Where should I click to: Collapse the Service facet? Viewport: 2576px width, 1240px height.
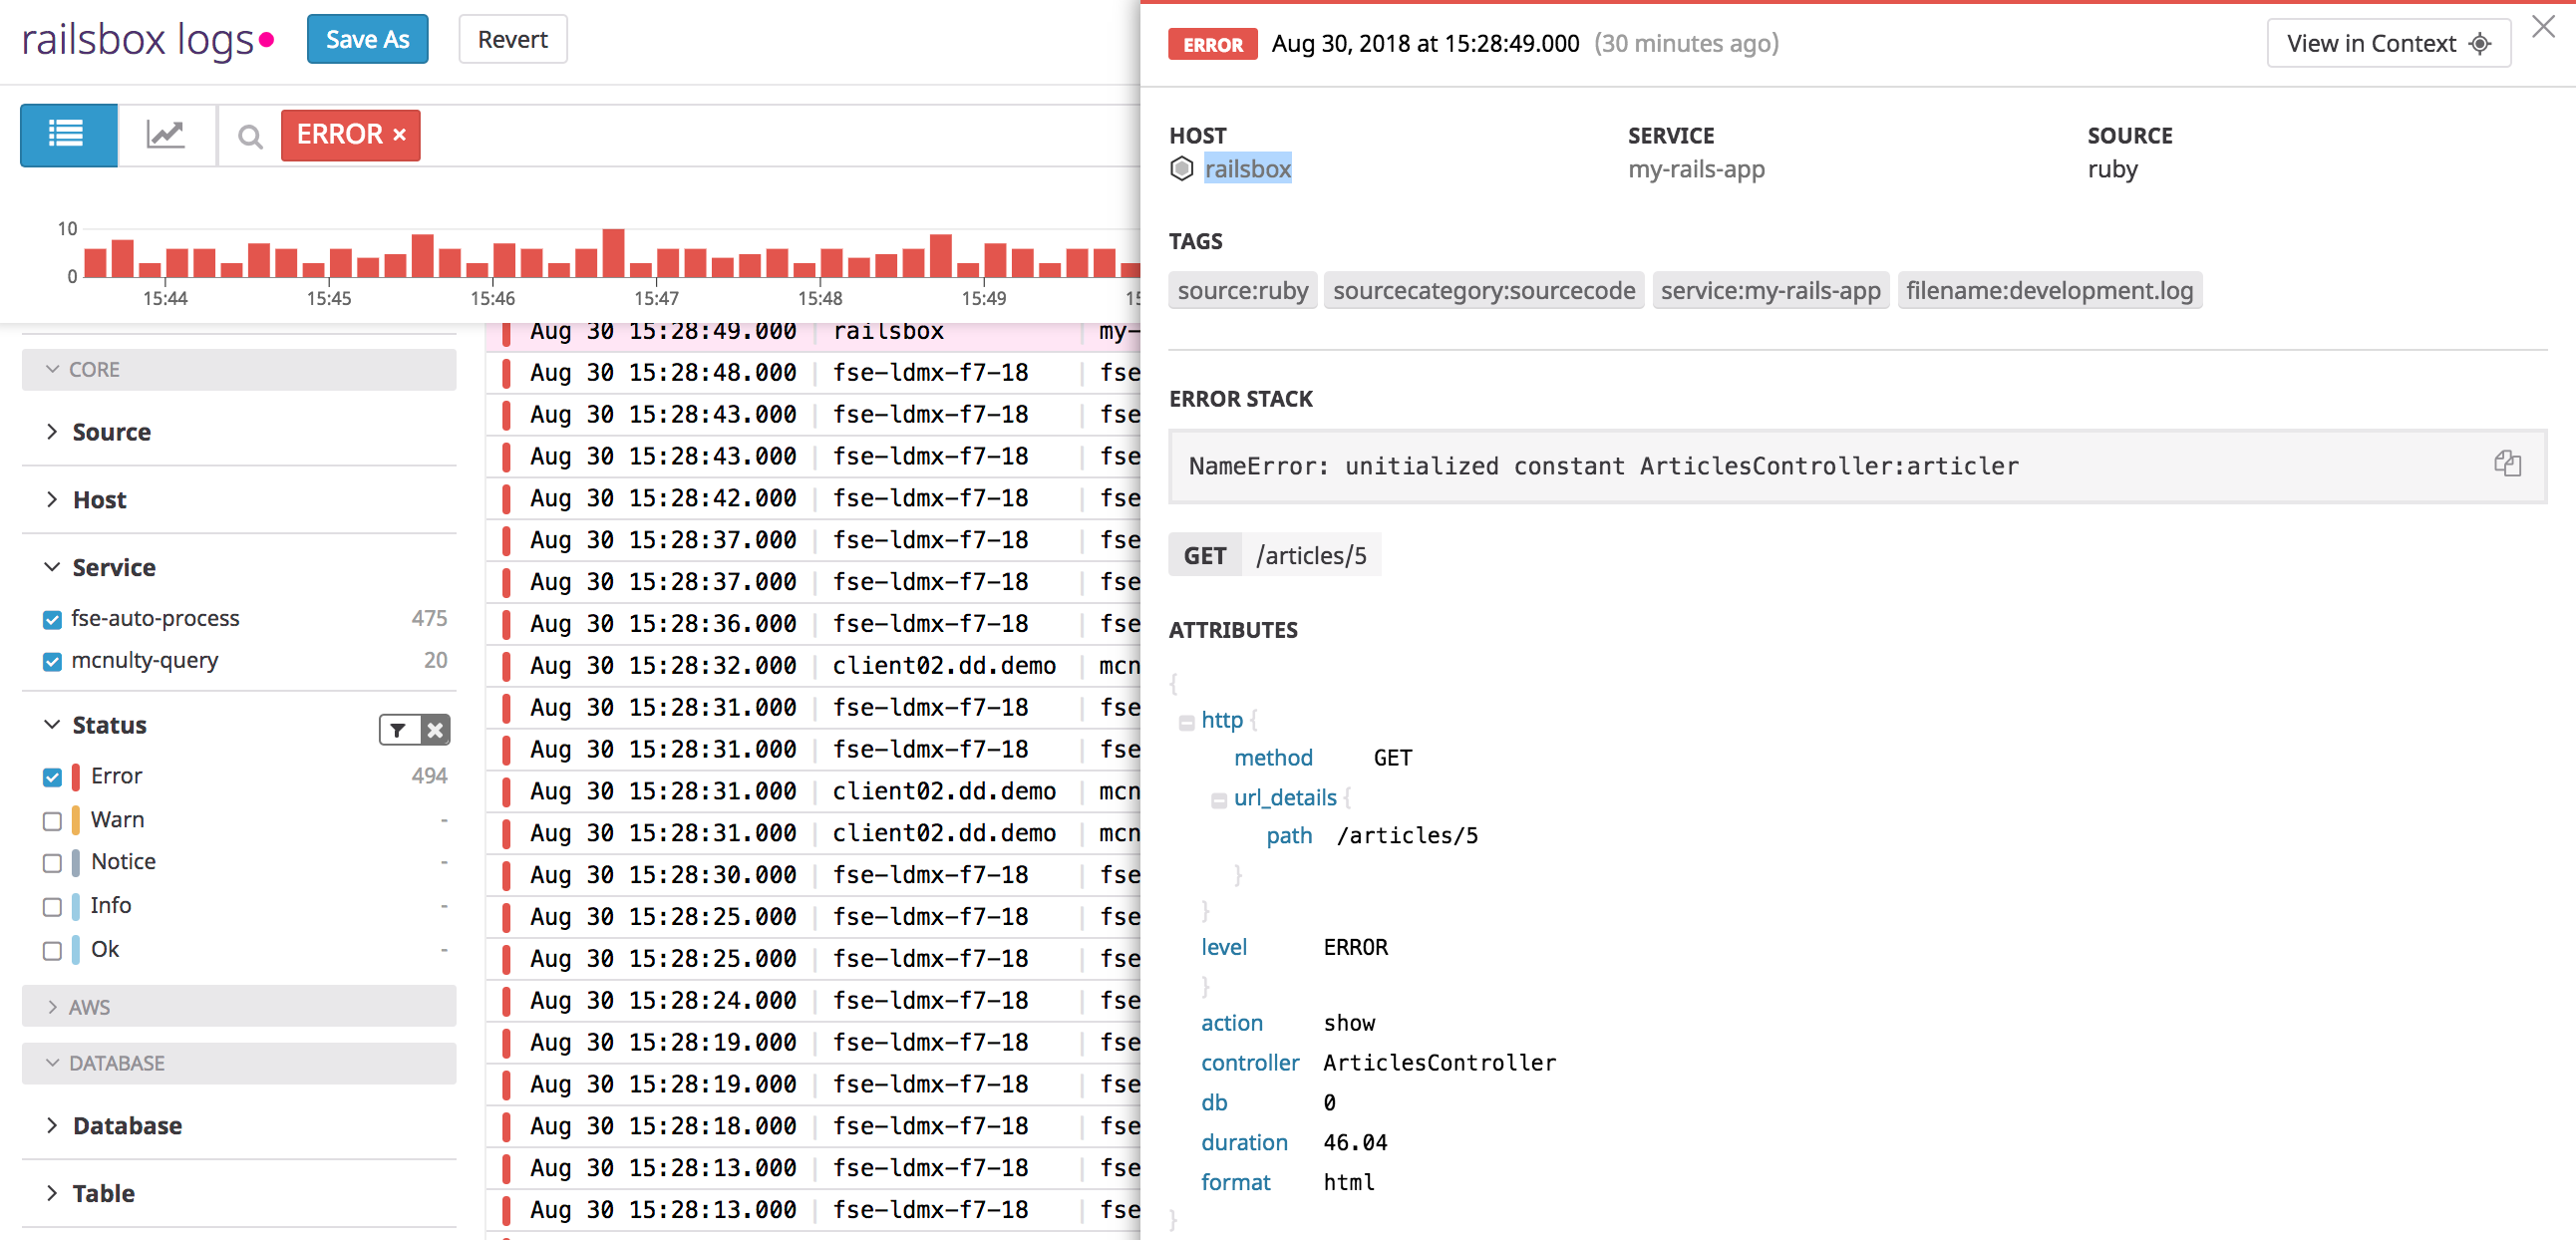(52, 566)
